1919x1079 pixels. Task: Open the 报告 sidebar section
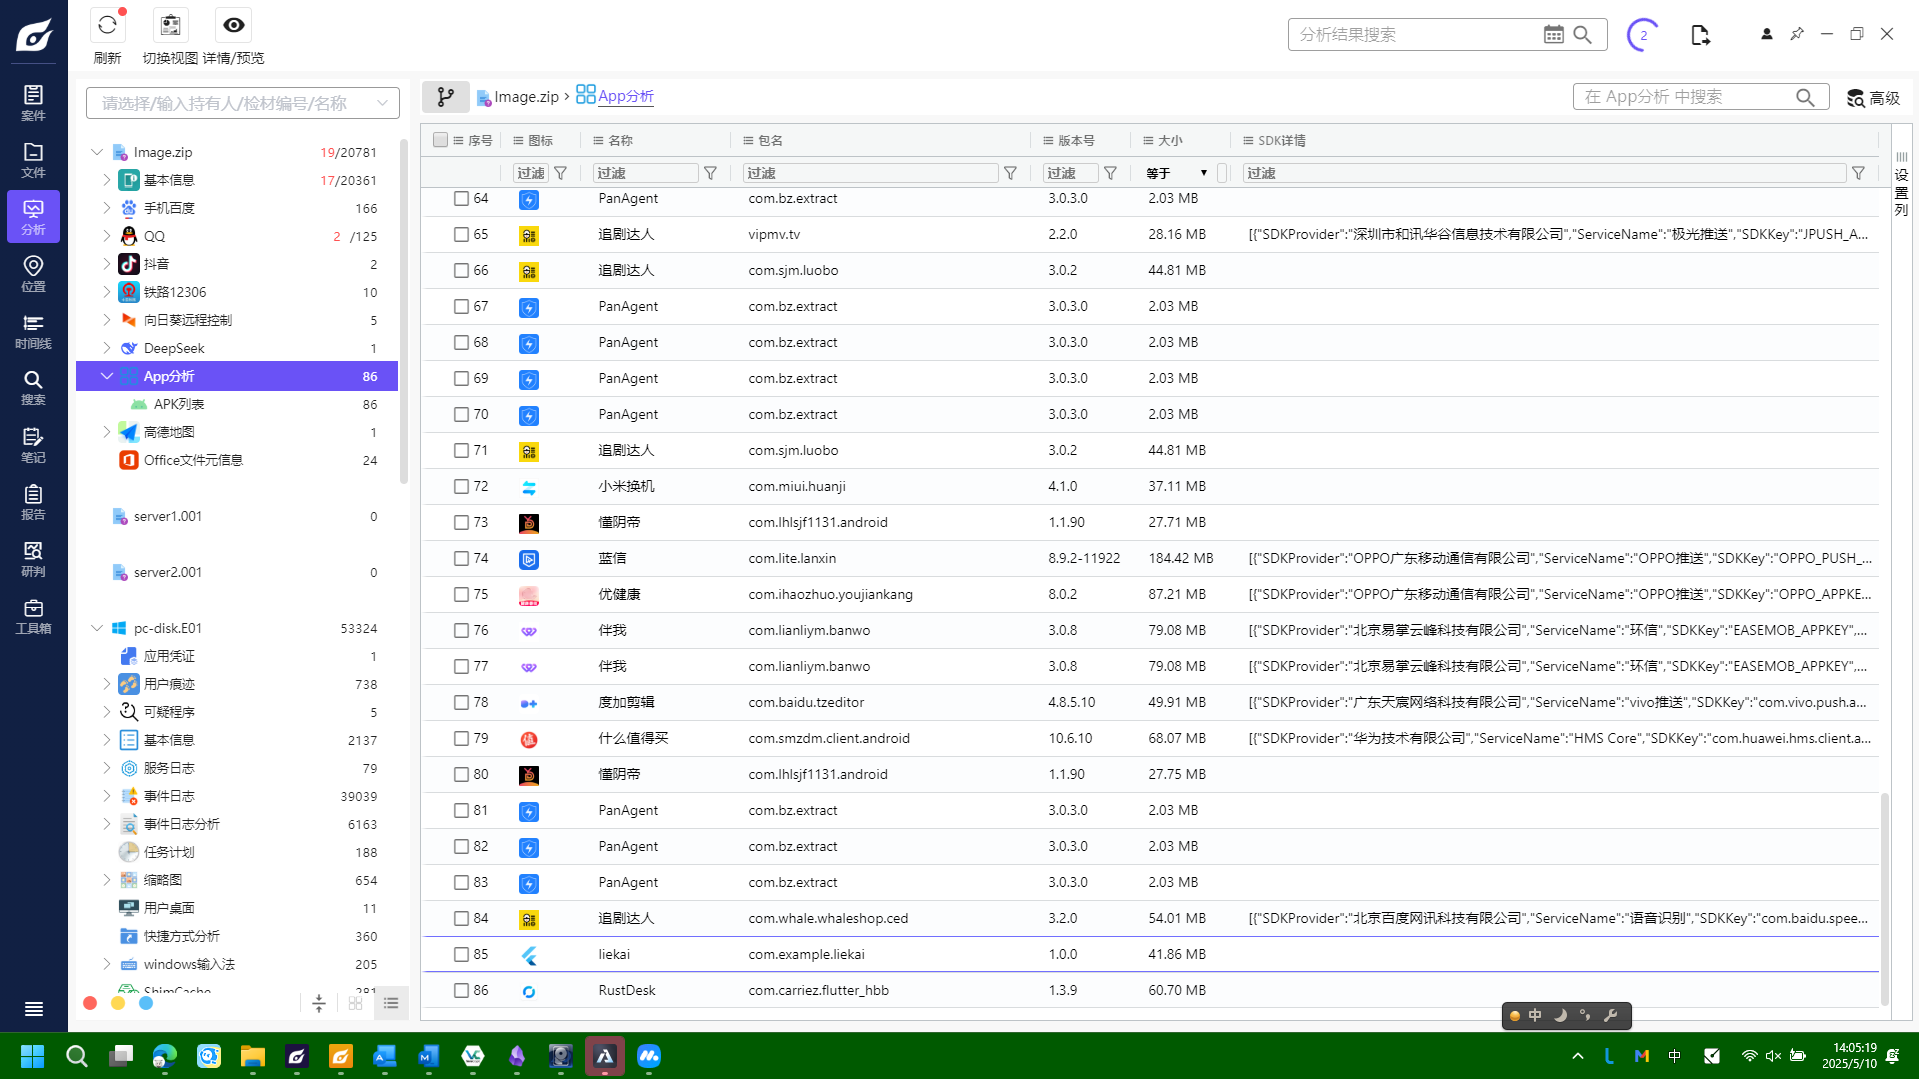pos(33,501)
